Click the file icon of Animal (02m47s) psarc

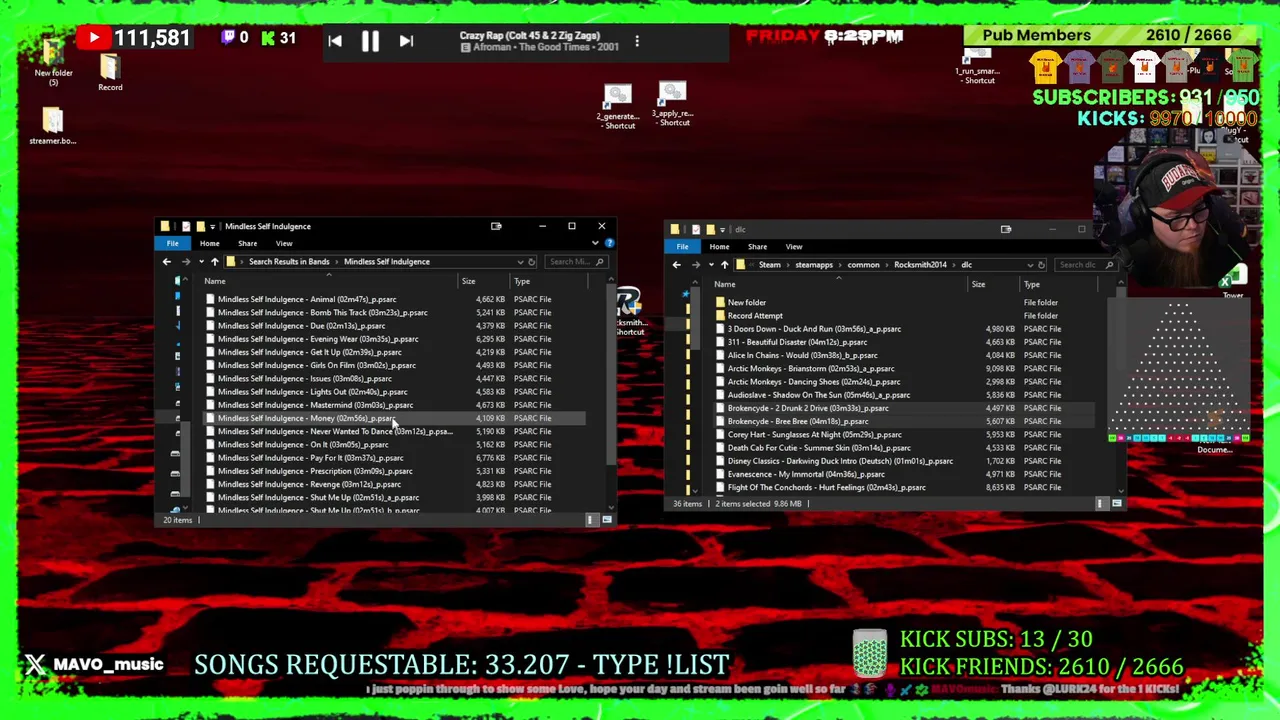point(210,299)
